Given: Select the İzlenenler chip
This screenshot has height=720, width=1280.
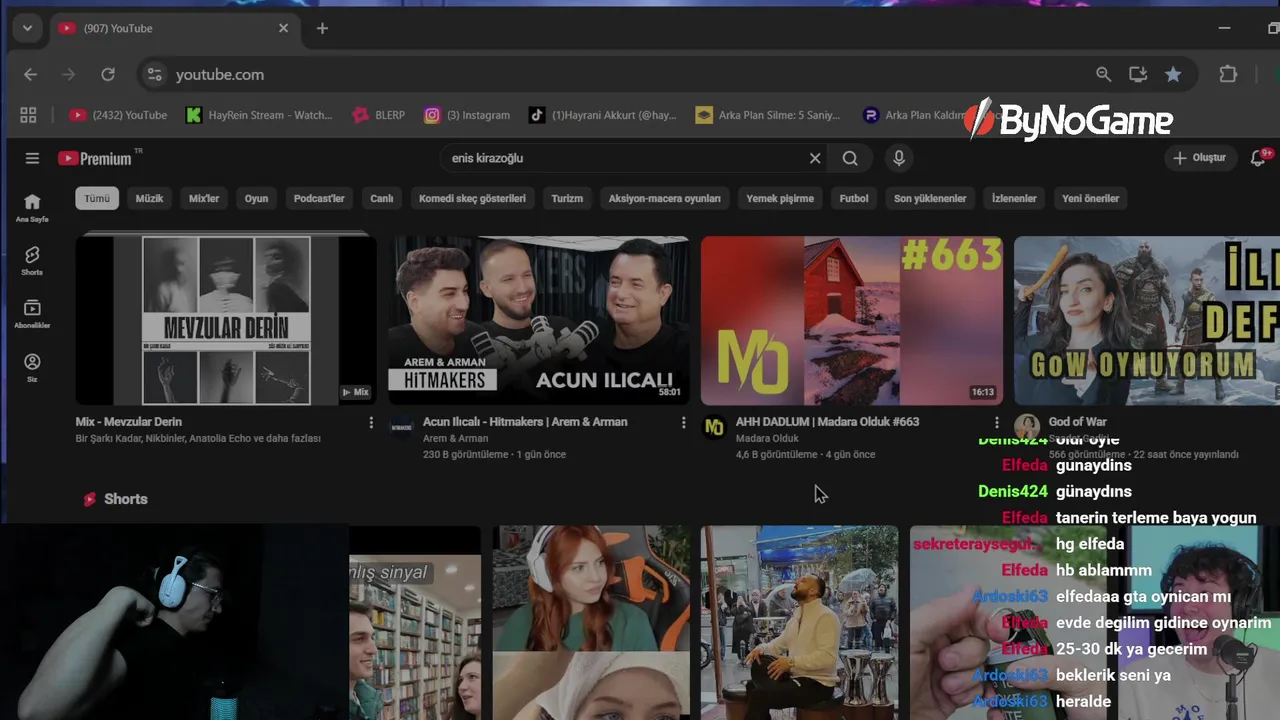Looking at the screenshot, I should [x=1014, y=198].
